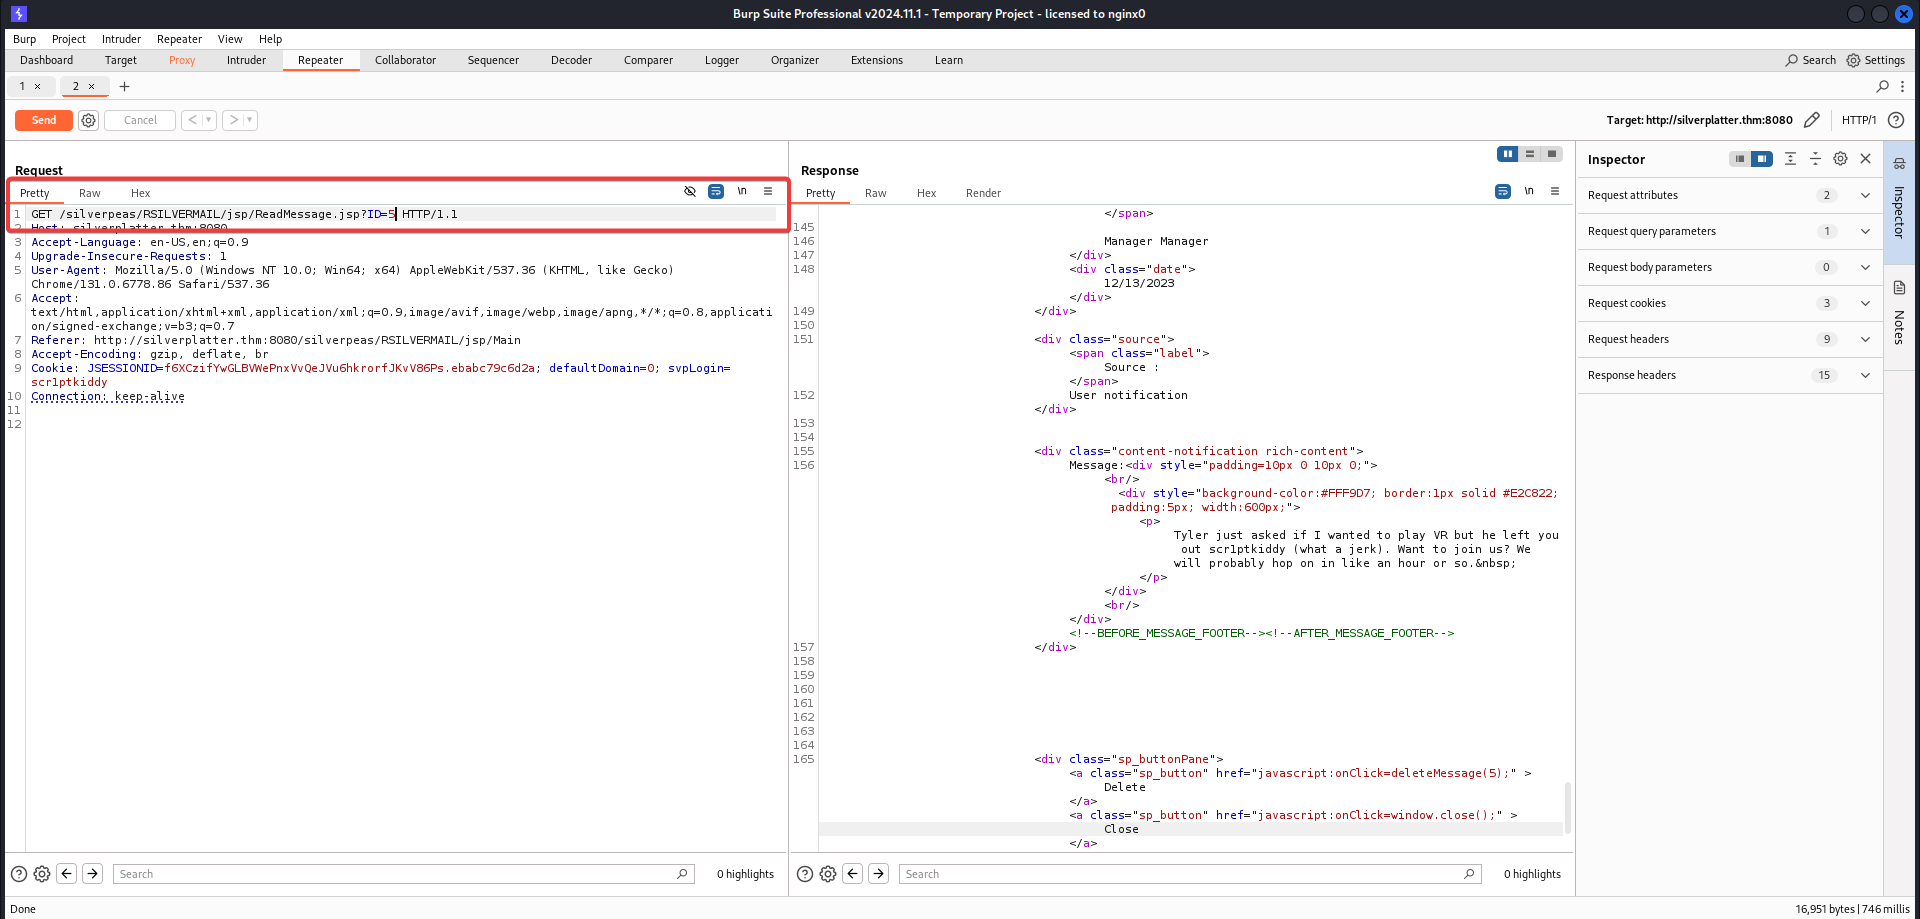Image resolution: width=1920 pixels, height=919 pixels.
Task: Switch to the Collaborator tab
Action: 405,60
